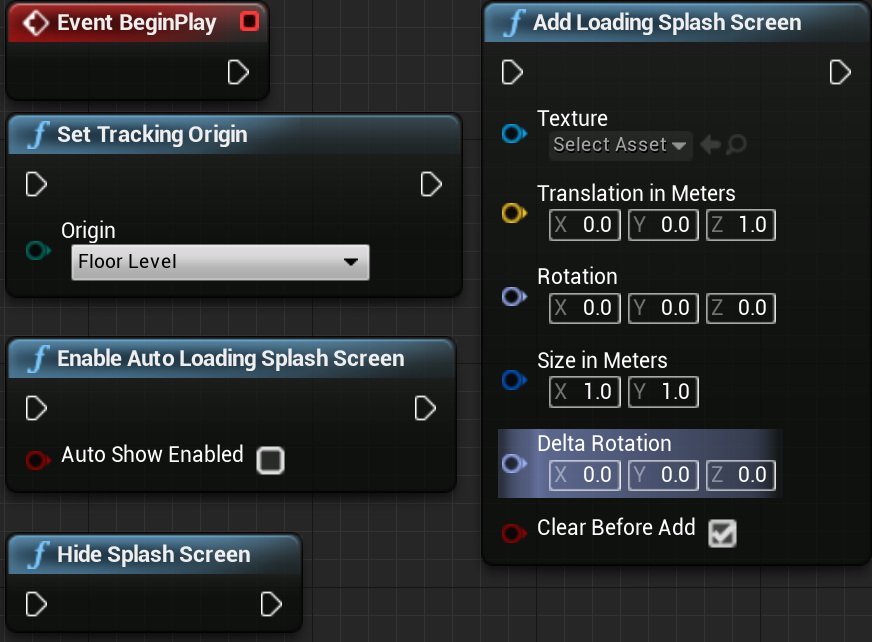Click the function icon on Set Tracking Origin
This screenshot has width=872, height=642.
pyautogui.click(x=38, y=135)
